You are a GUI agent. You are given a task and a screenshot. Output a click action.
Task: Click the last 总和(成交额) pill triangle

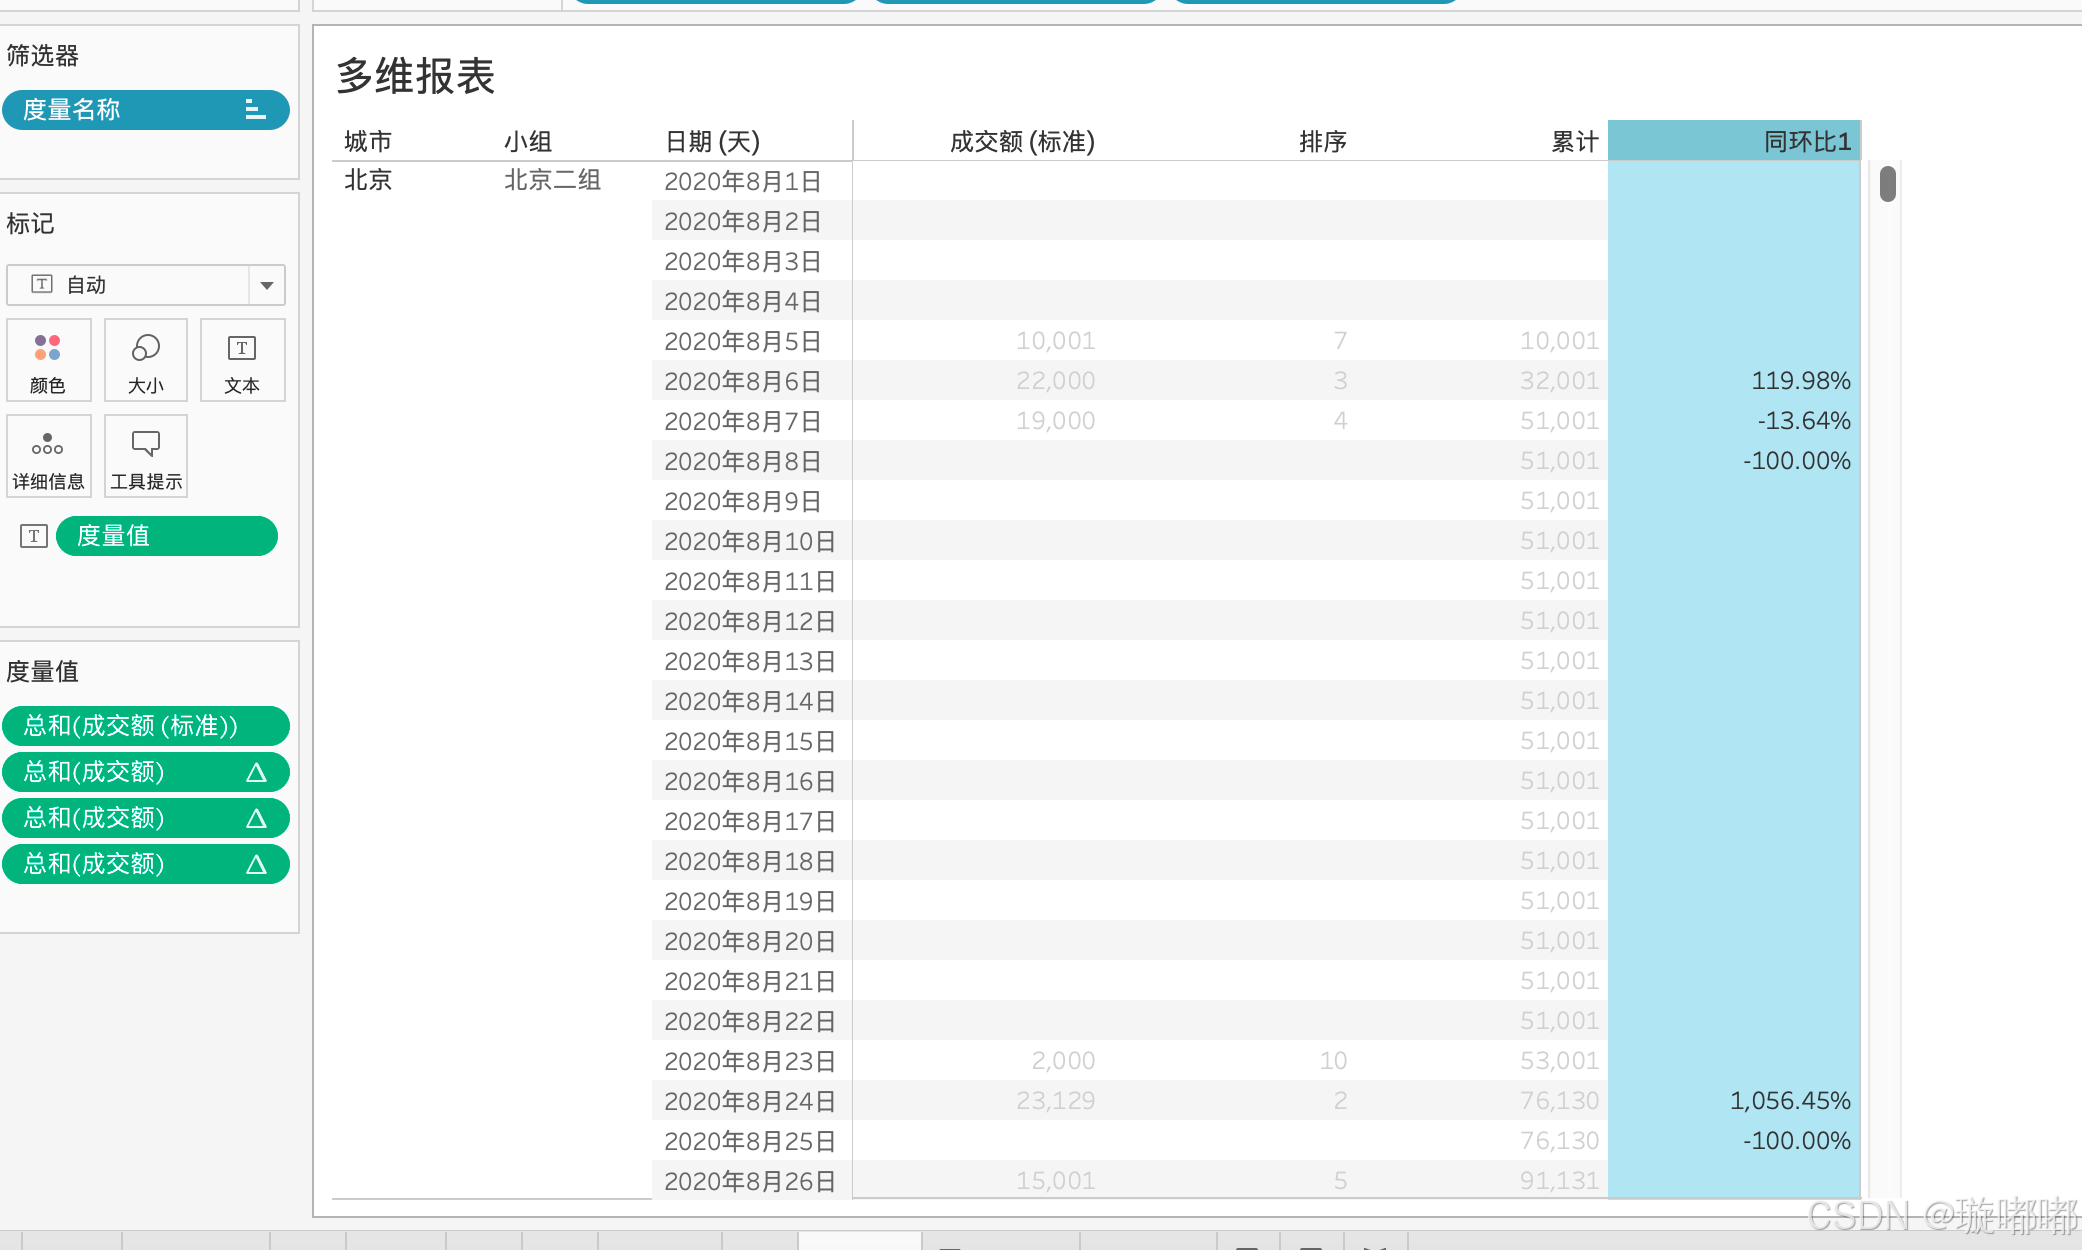[x=256, y=864]
